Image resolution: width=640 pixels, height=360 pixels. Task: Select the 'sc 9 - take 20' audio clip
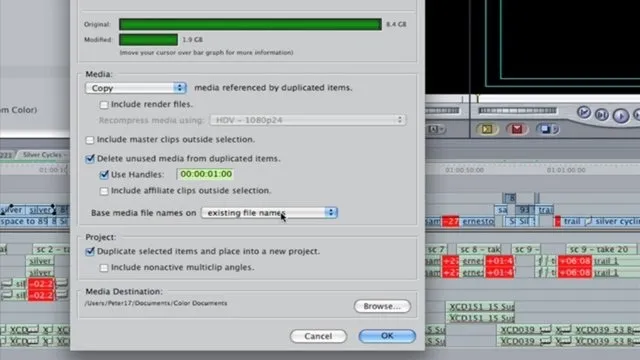(x=601, y=249)
